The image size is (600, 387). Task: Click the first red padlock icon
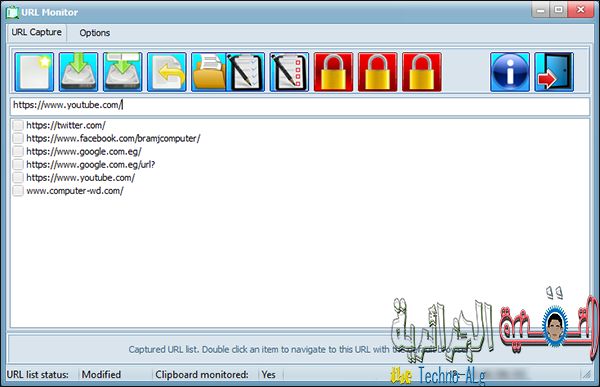tap(333, 72)
